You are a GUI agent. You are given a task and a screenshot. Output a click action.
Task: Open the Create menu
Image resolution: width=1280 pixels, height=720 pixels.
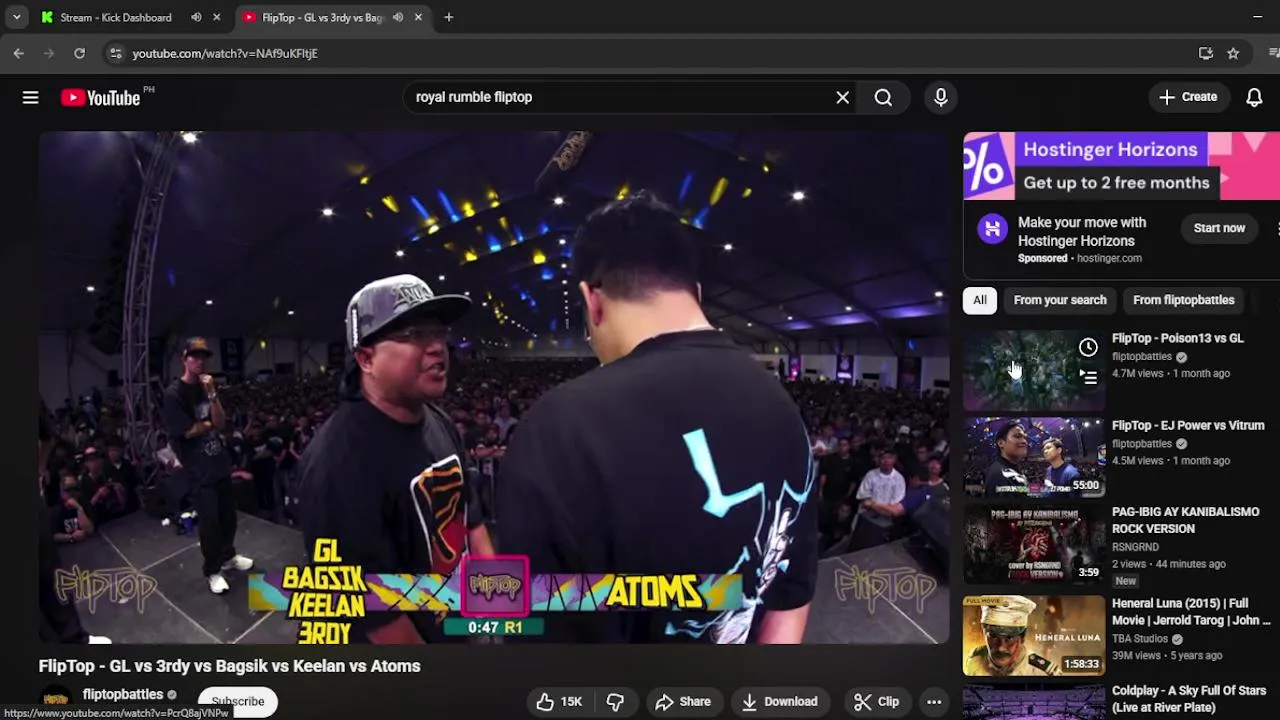tap(1188, 97)
